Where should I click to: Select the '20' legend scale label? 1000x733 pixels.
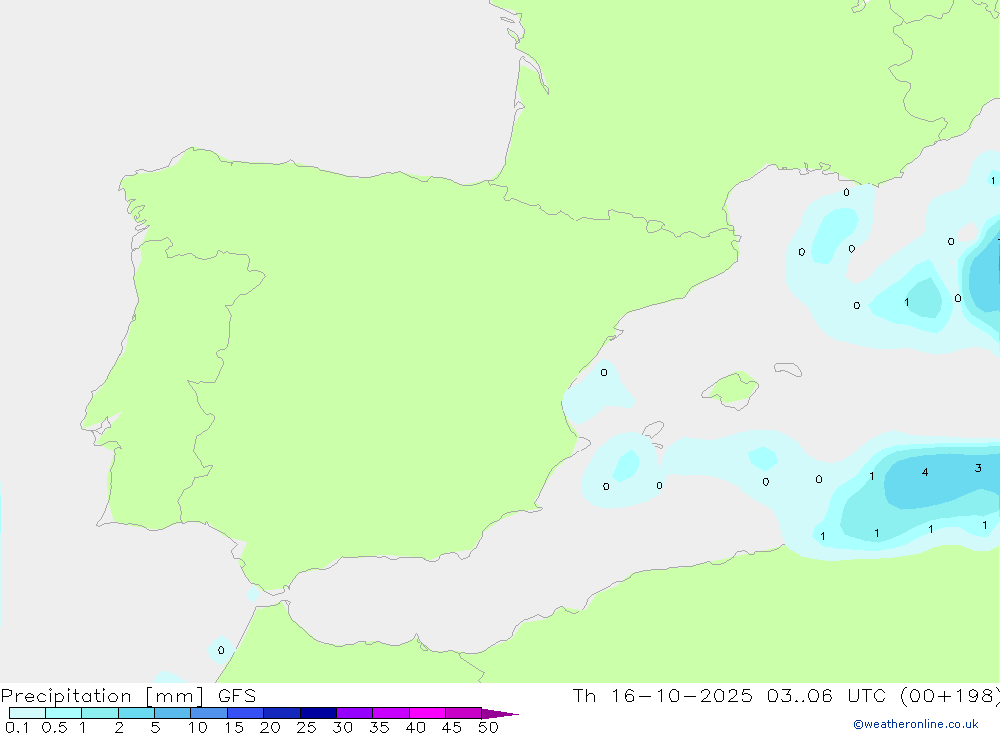click(x=270, y=727)
